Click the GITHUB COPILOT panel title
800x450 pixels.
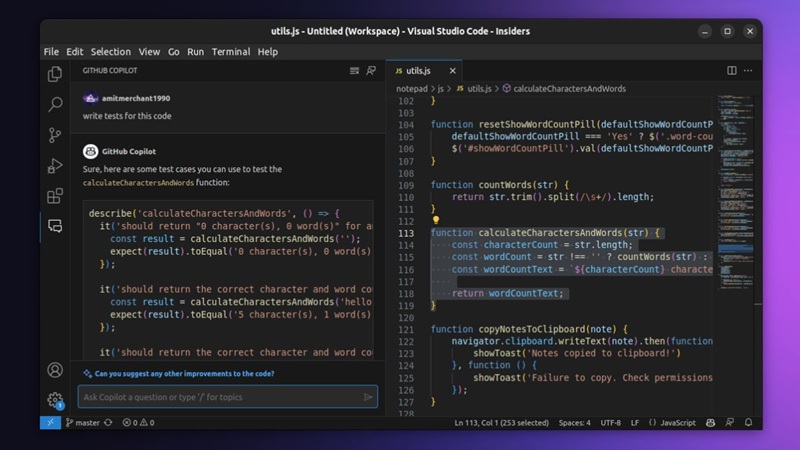(x=110, y=70)
